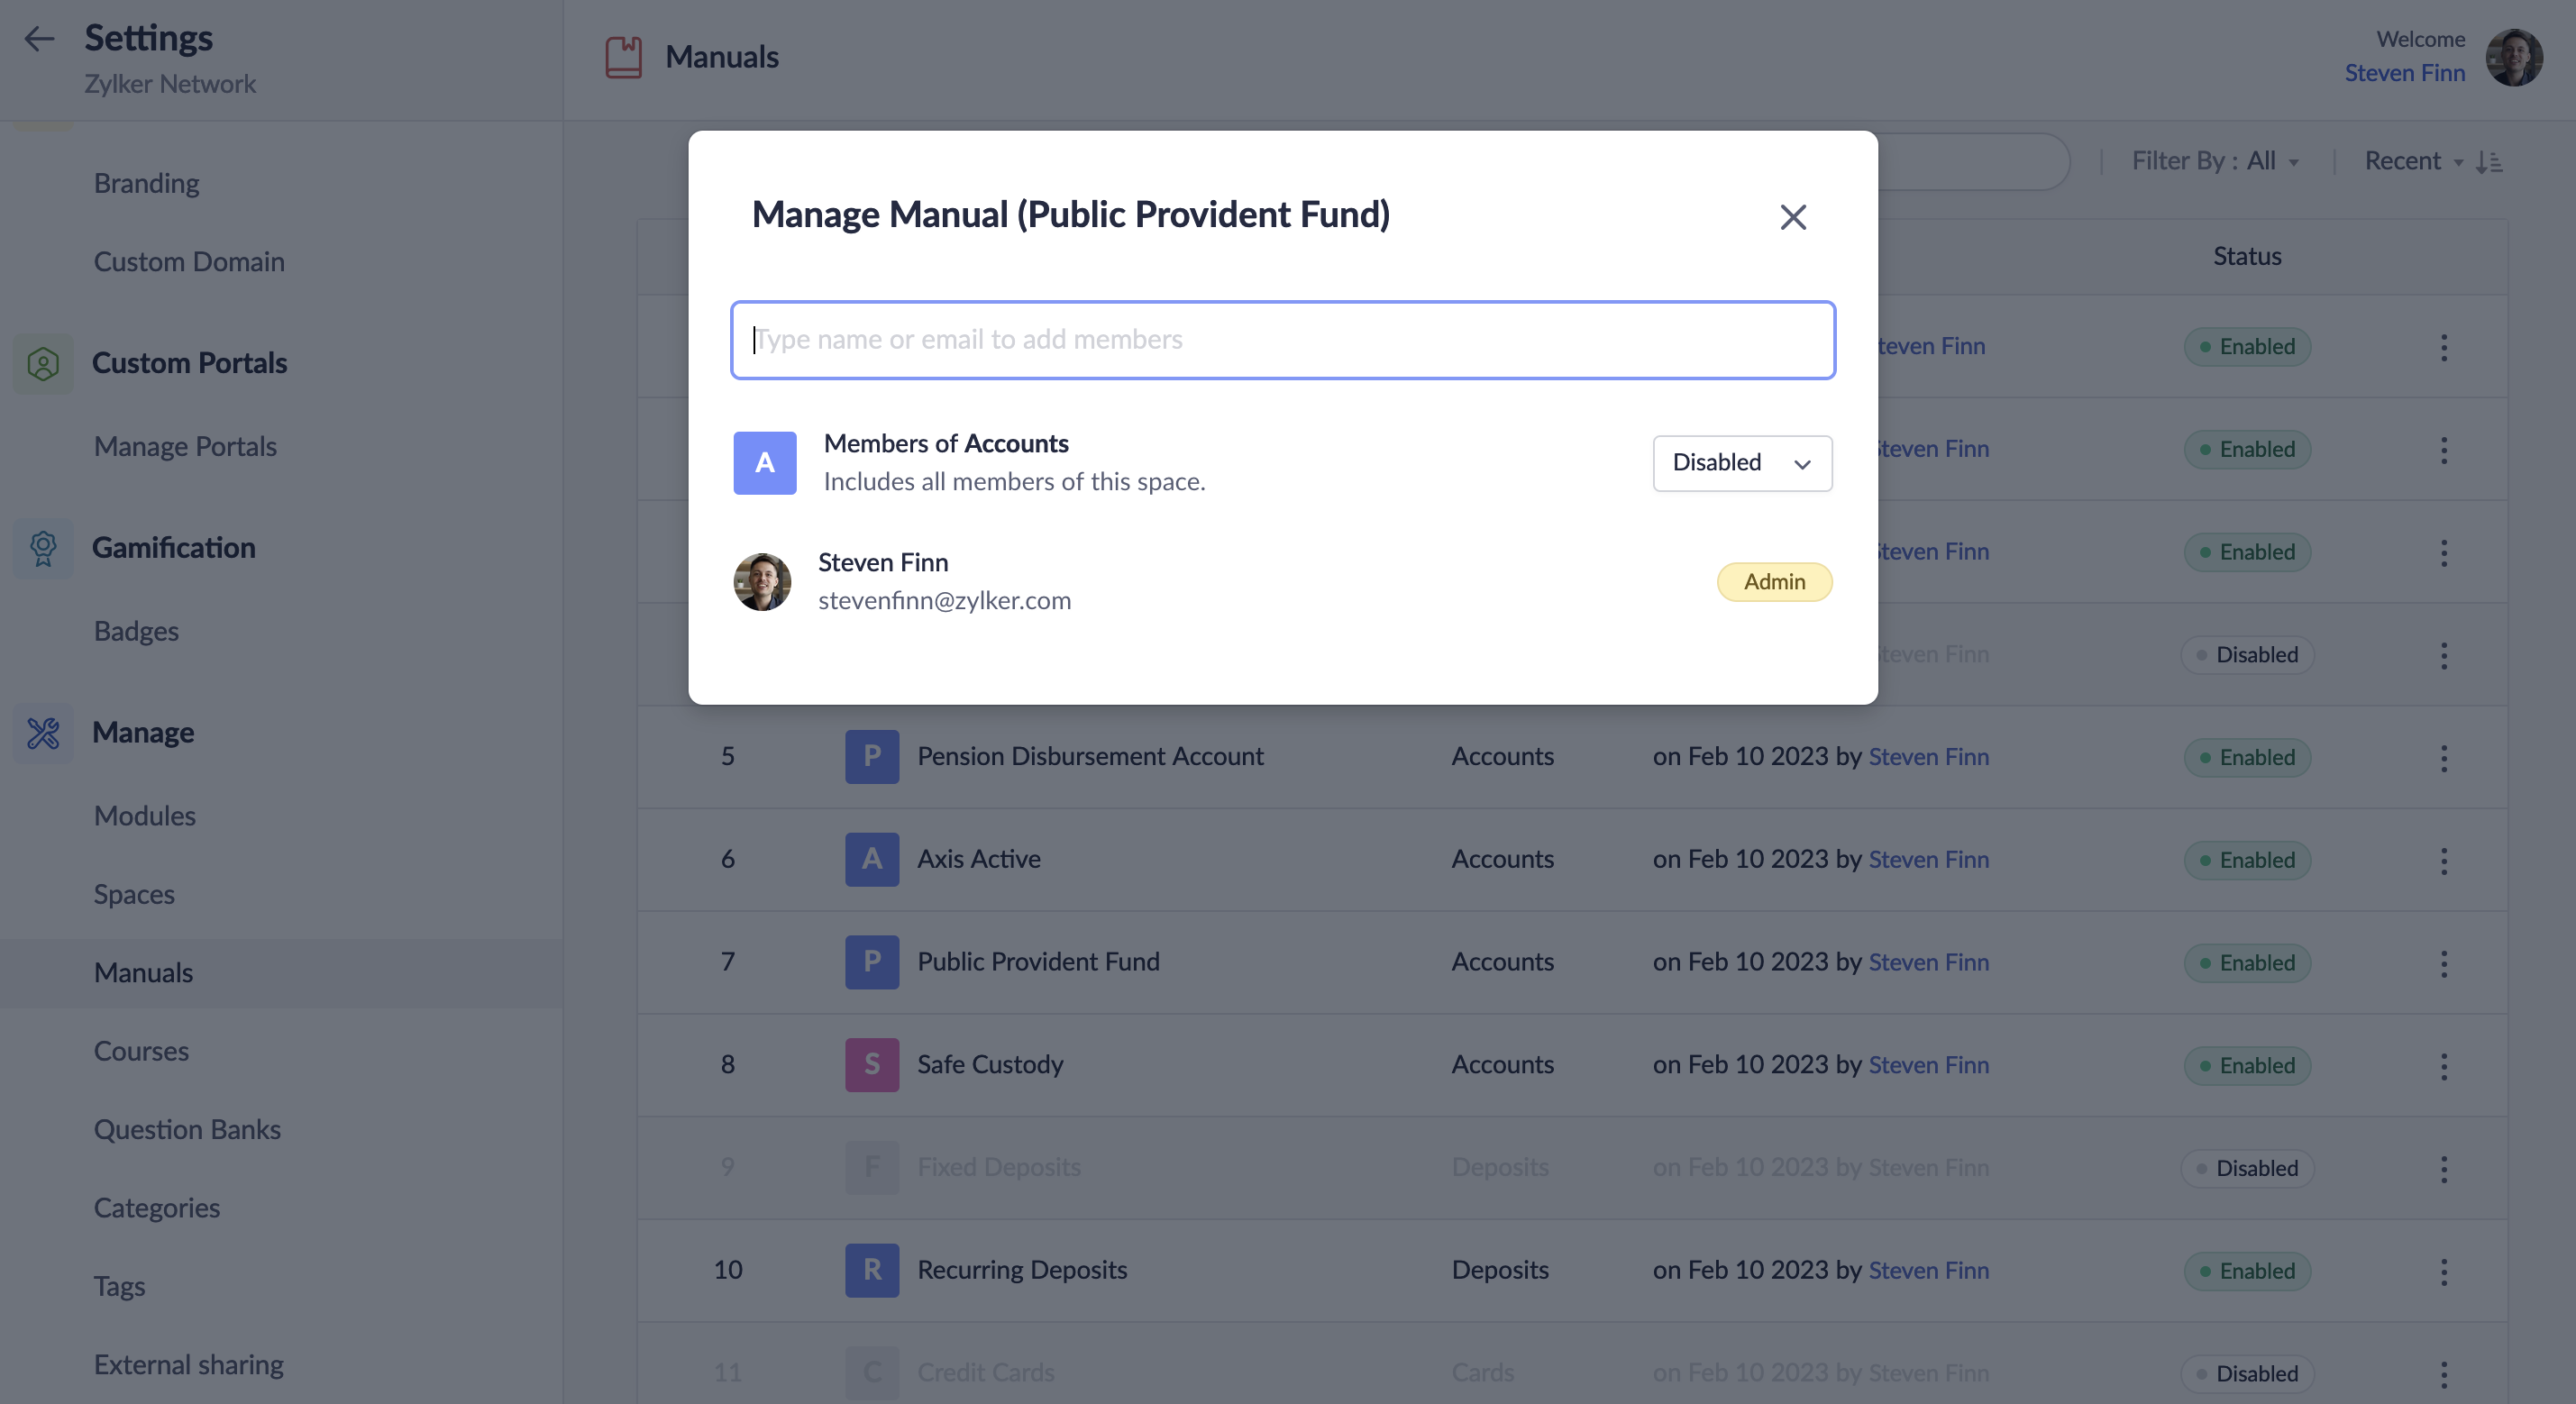The height and width of the screenshot is (1404, 2576).
Task: Click the sort order icon beside Recent
Action: click(2489, 162)
